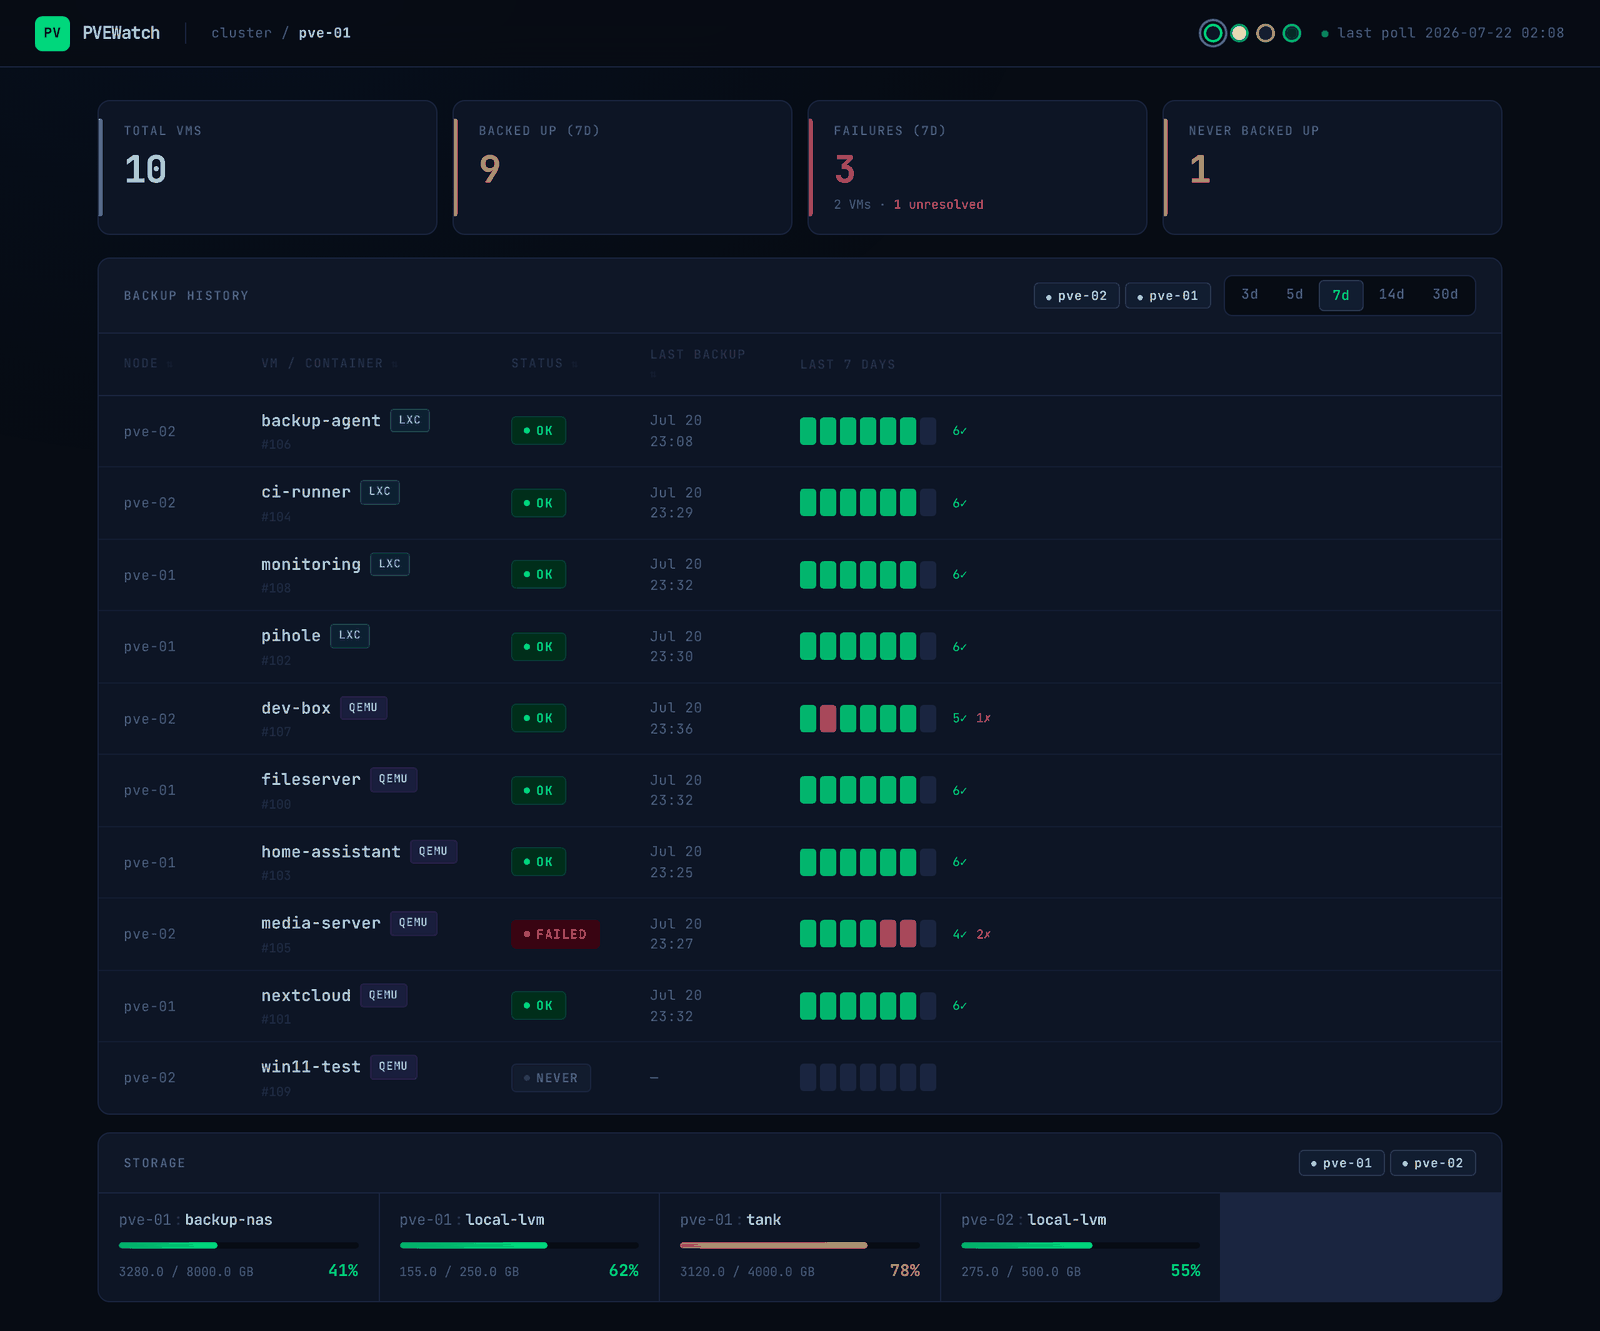Sort table by LAST BACKUP header
The width and height of the screenshot is (1600, 1331).
tap(697, 363)
